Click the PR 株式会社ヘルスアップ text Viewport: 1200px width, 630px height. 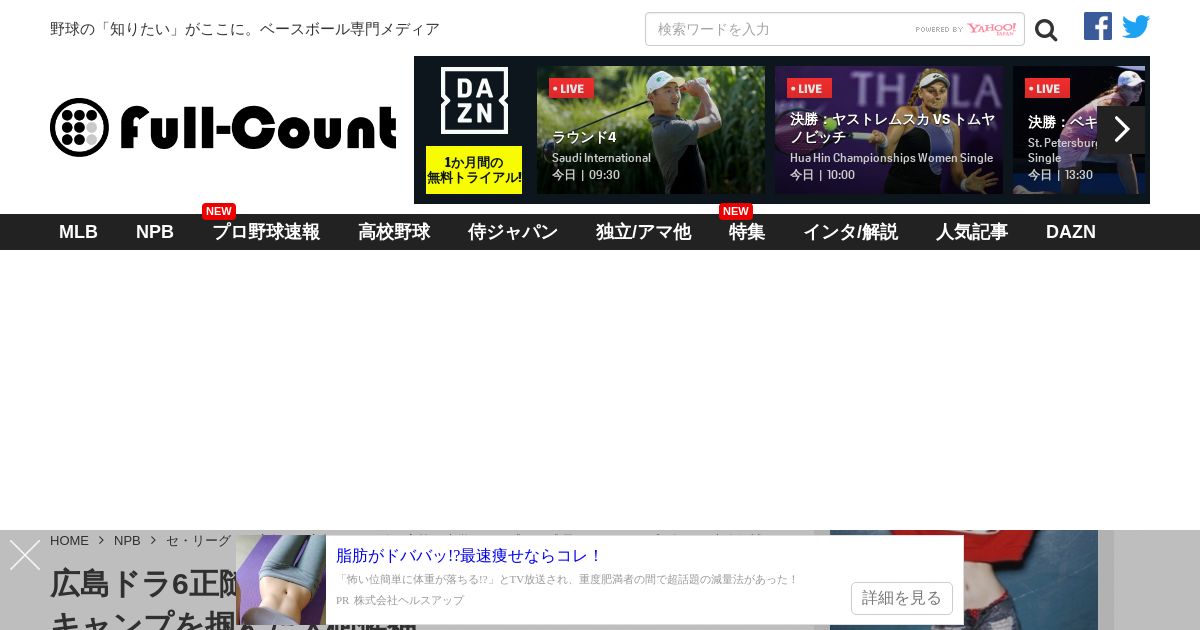pyautogui.click(x=400, y=600)
